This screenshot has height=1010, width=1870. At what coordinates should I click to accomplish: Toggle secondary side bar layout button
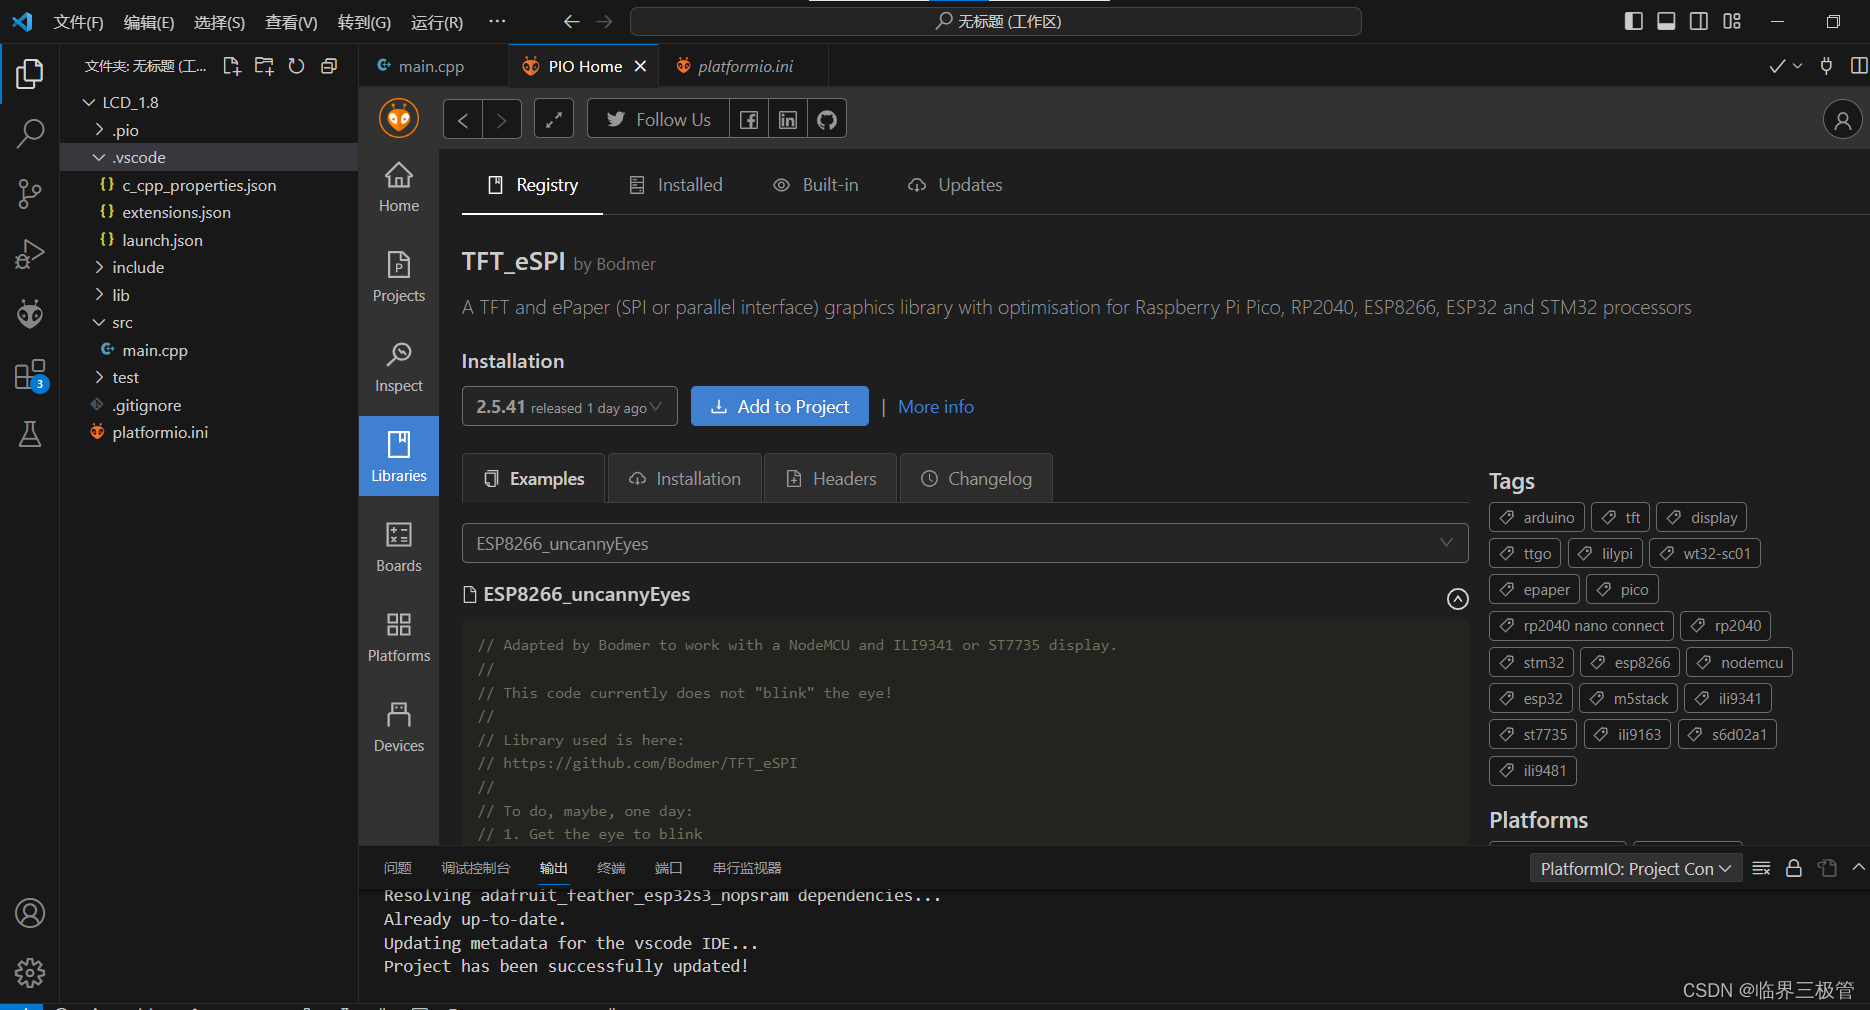coord(1699,21)
